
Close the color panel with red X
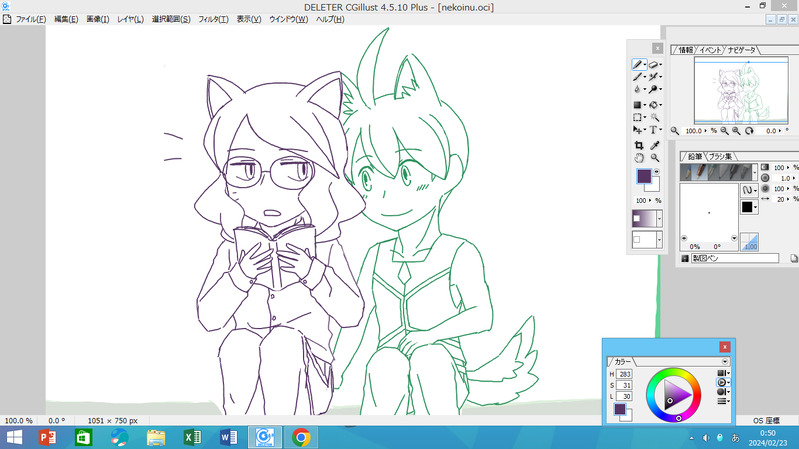725,347
